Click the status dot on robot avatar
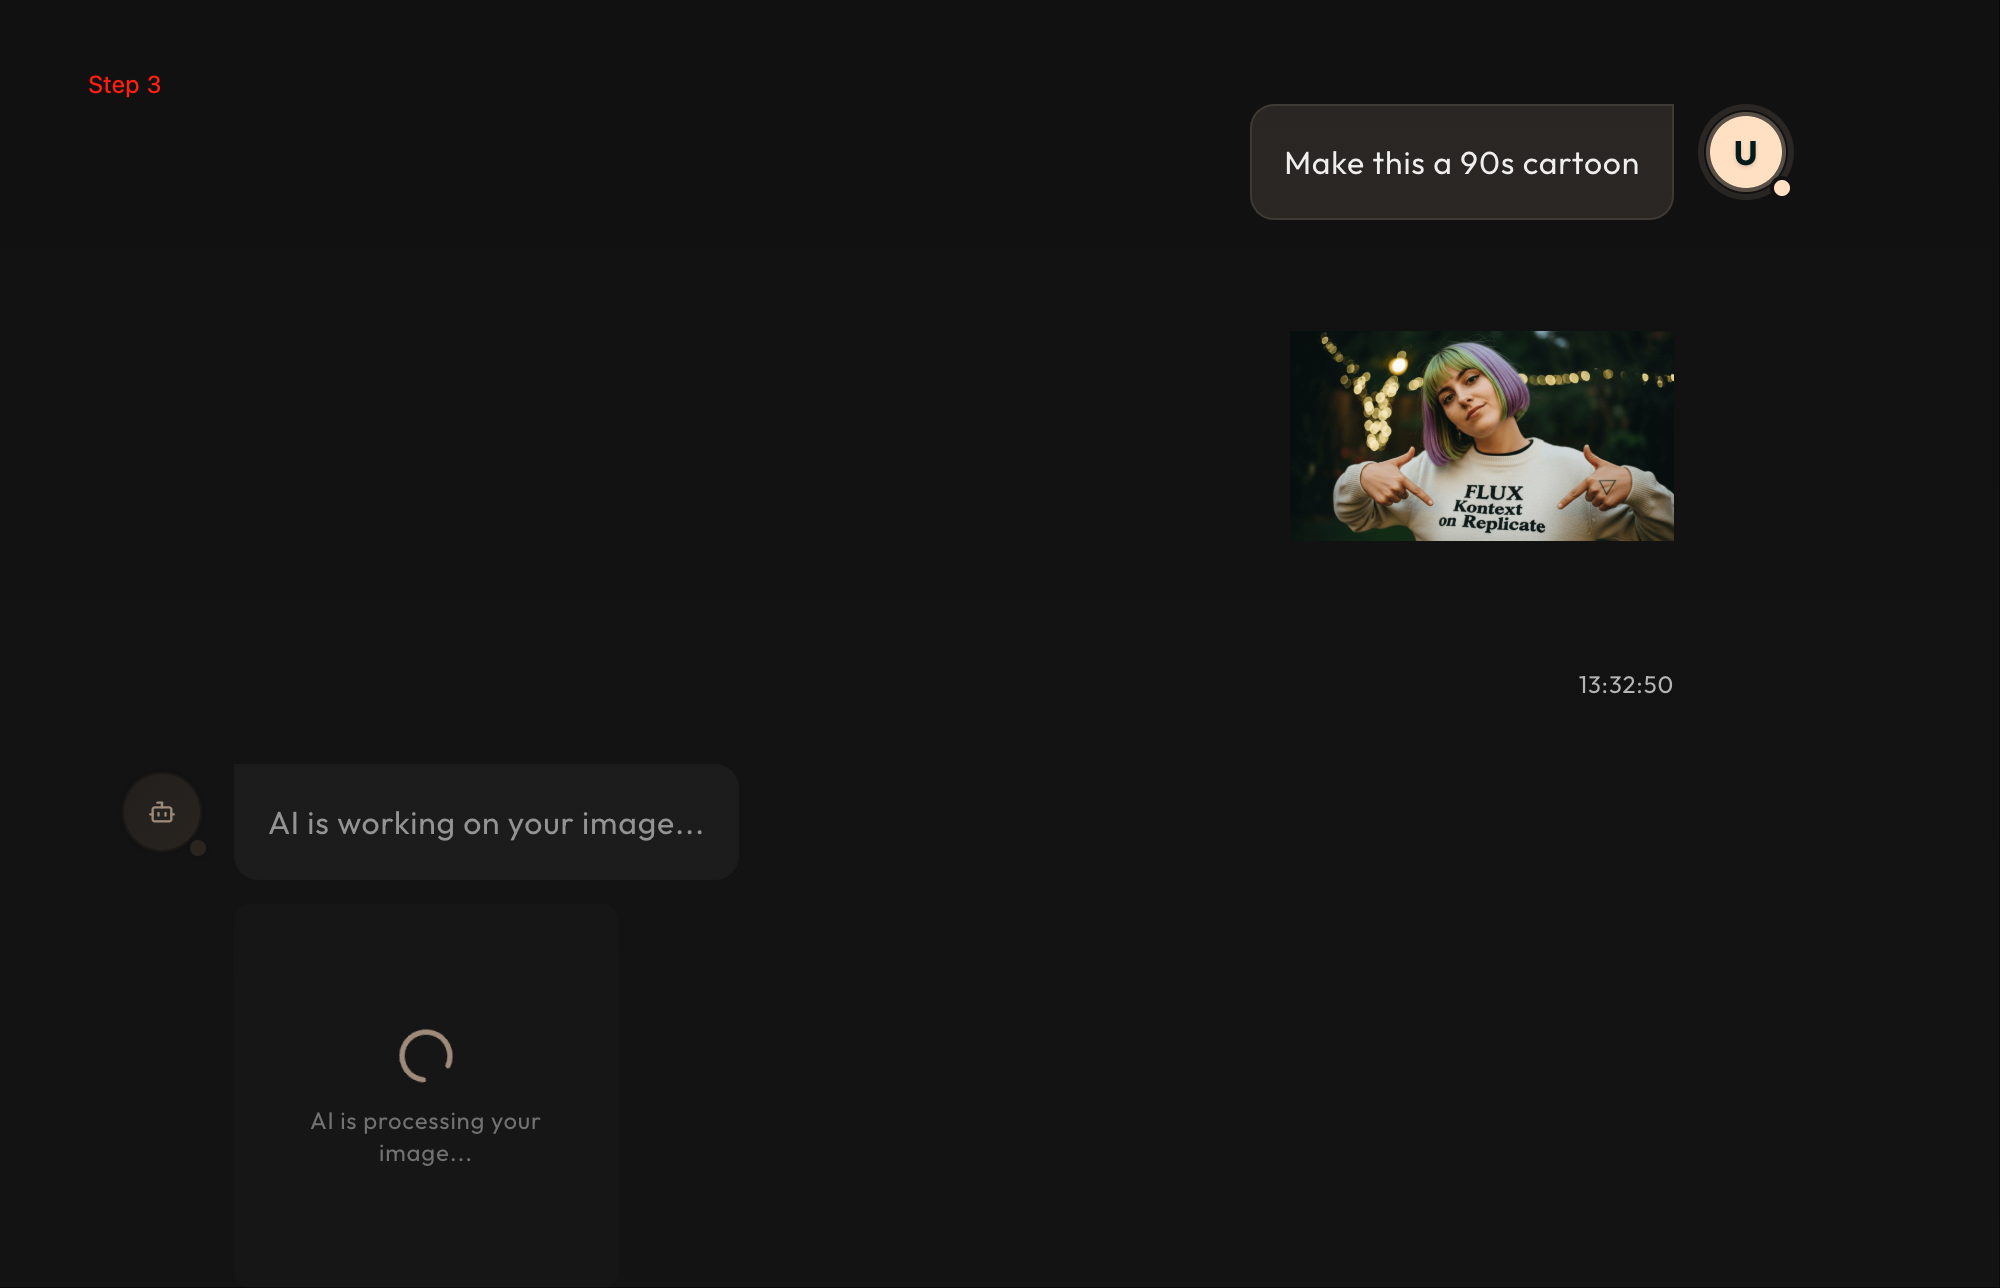This screenshot has width=2000, height=1288. click(198, 848)
